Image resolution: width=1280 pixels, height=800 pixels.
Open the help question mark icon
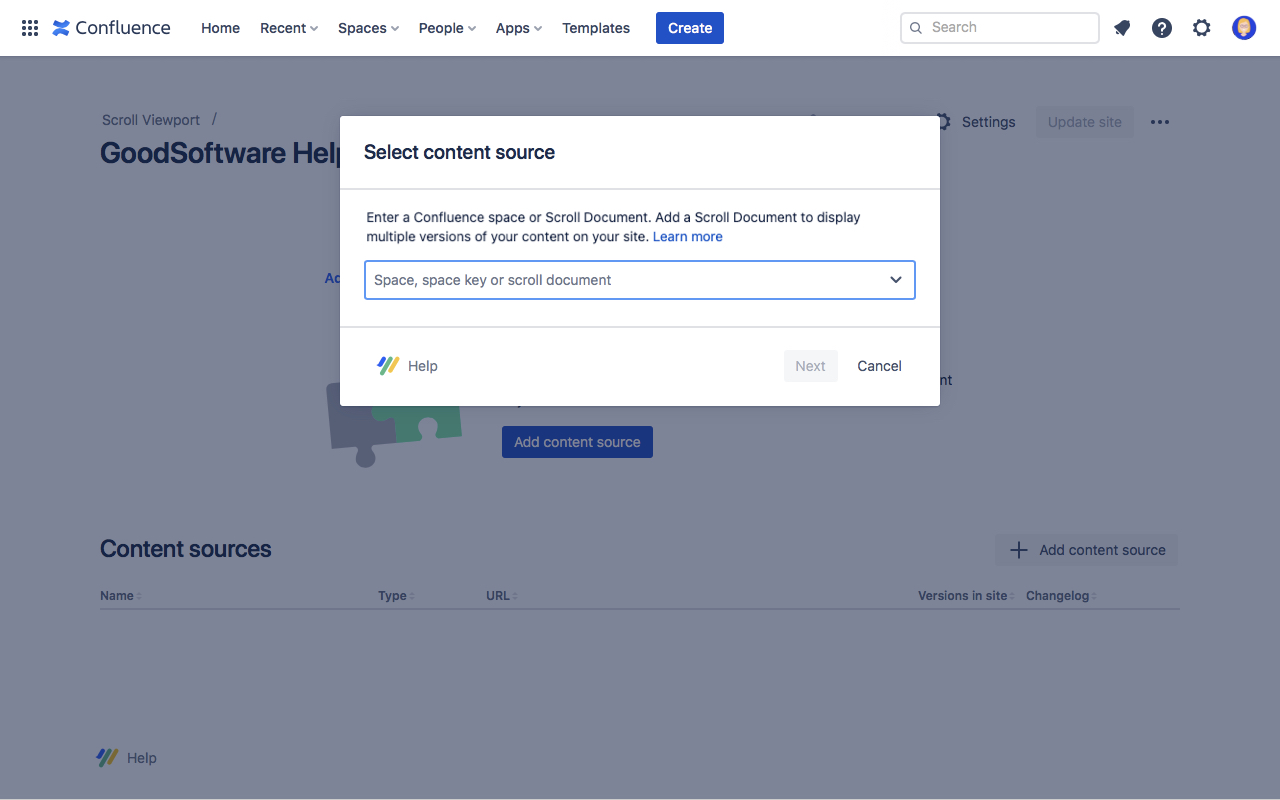coord(1162,28)
